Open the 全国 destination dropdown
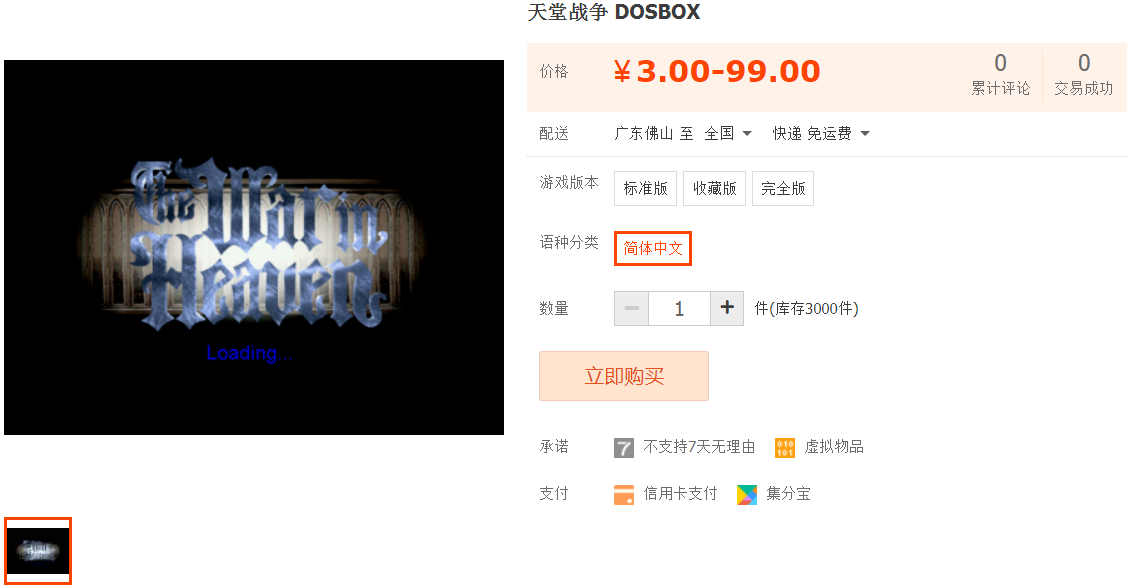This screenshot has height=587, width=1131. click(x=729, y=133)
